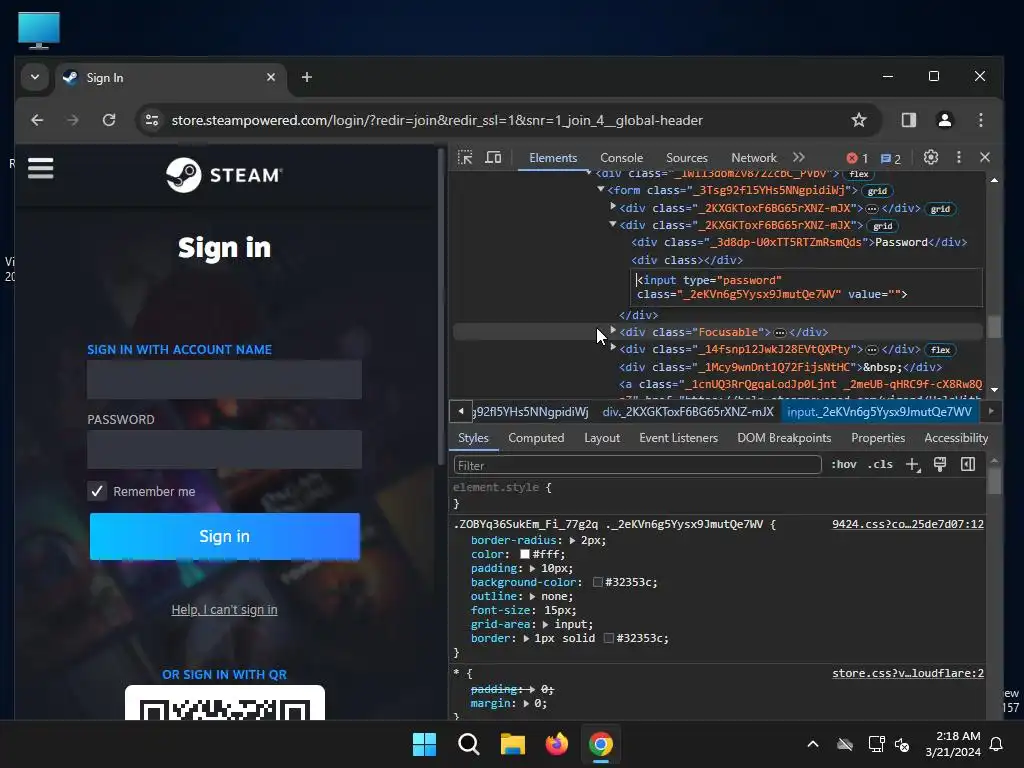Open Windows Start menu
The height and width of the screenshot is (768, 1024).
coord(424,744)
